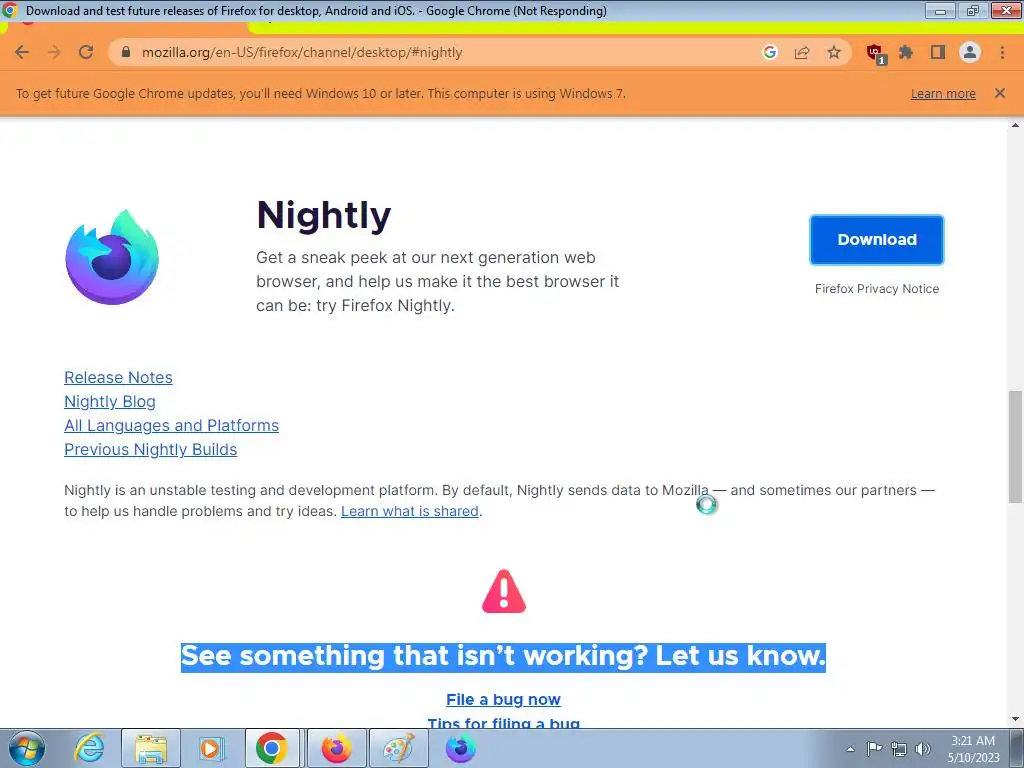Image resolution: width=1024 pixels, height=768 pixels.
Task: Show hidden system tray icons
Action: pyautogui.click(x=850, y=749)
